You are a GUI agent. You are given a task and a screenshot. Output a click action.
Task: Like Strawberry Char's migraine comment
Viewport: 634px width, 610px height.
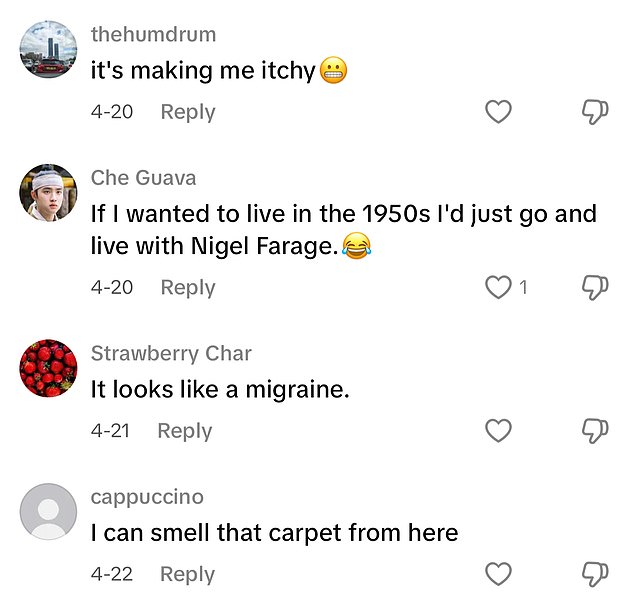(498, 431)
